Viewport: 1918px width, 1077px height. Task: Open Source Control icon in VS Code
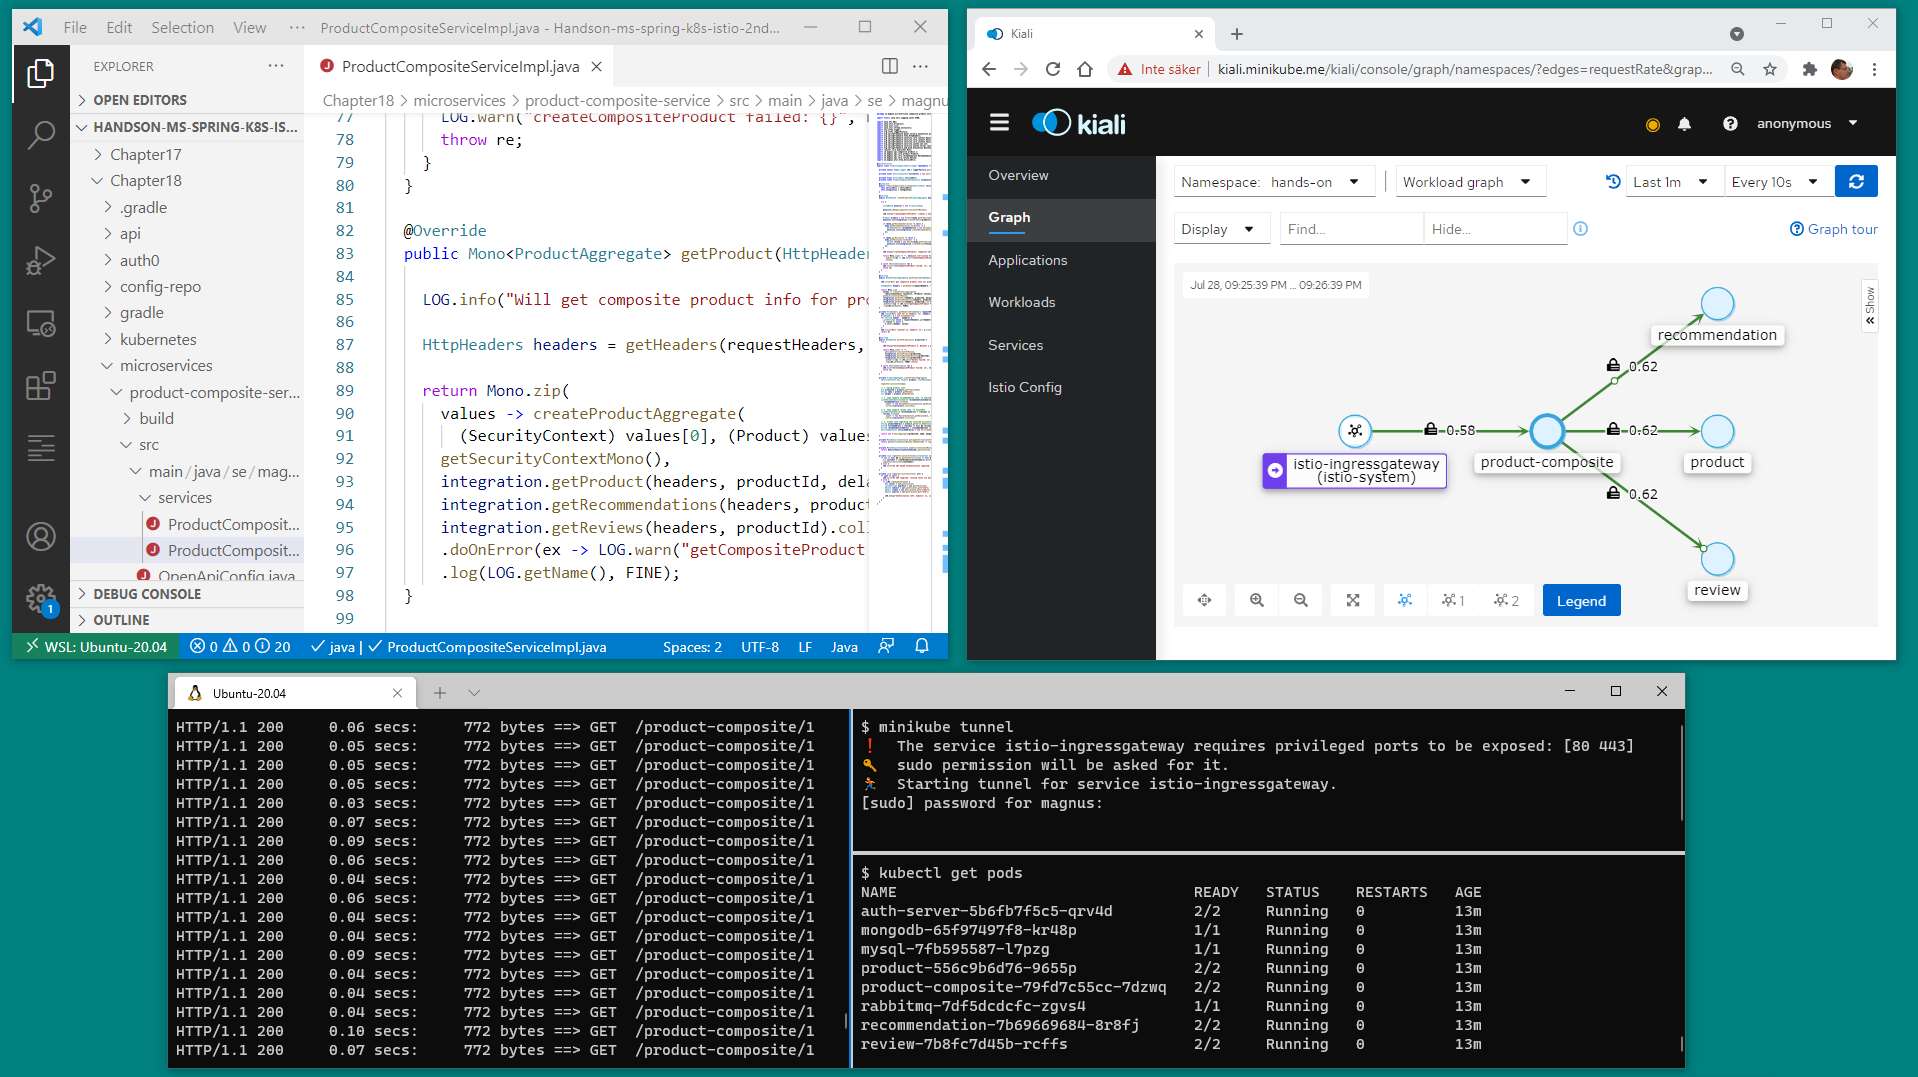41,198
